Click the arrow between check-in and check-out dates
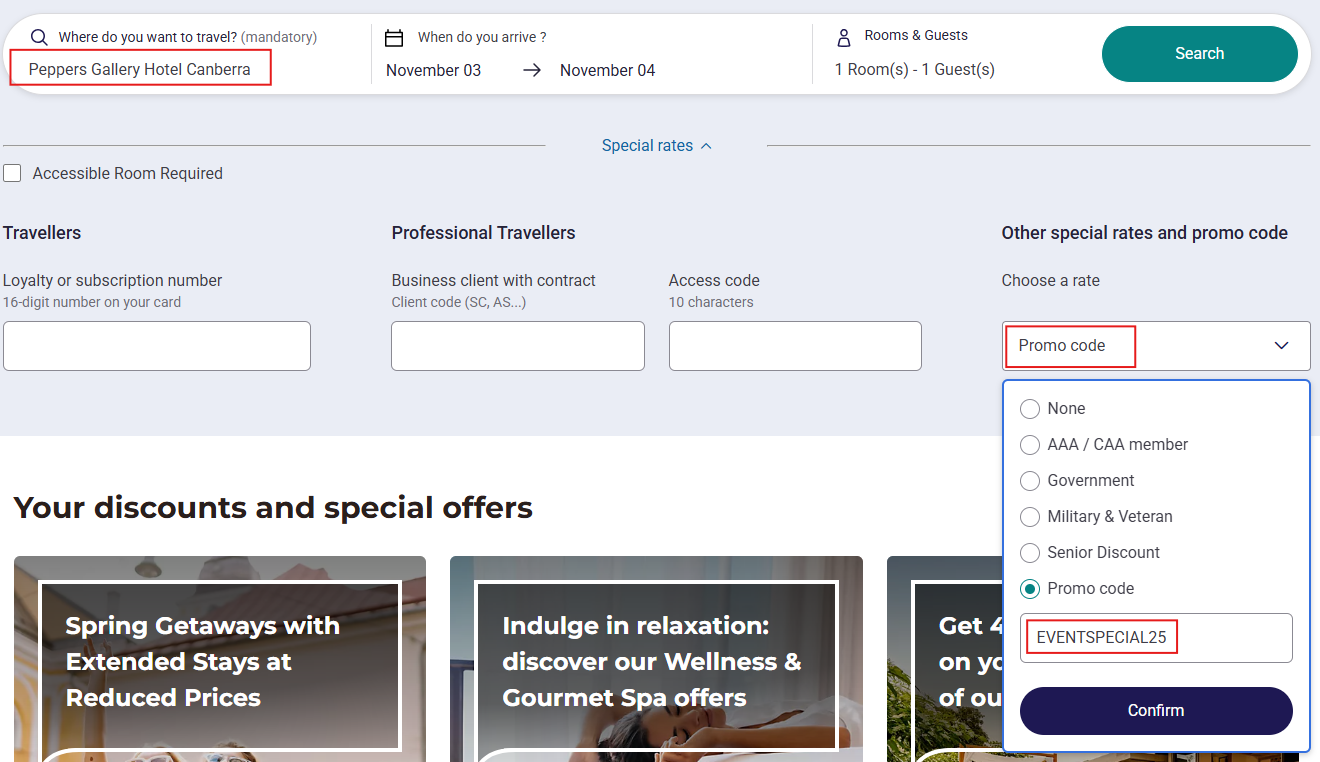Screen dimensions: 1320x762 532,70
